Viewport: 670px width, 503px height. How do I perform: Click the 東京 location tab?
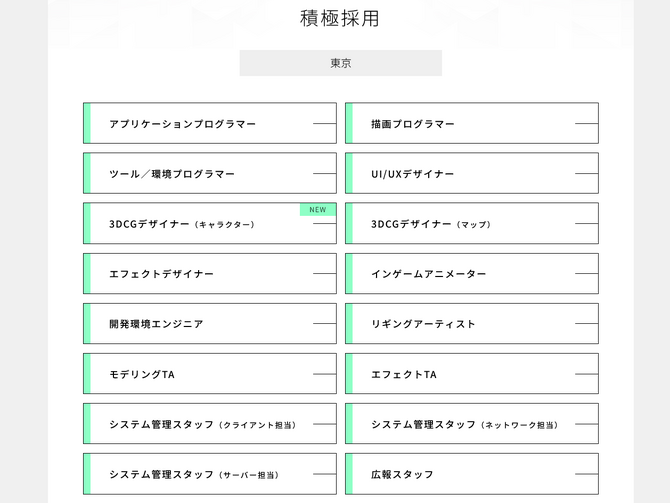point(341,63)
